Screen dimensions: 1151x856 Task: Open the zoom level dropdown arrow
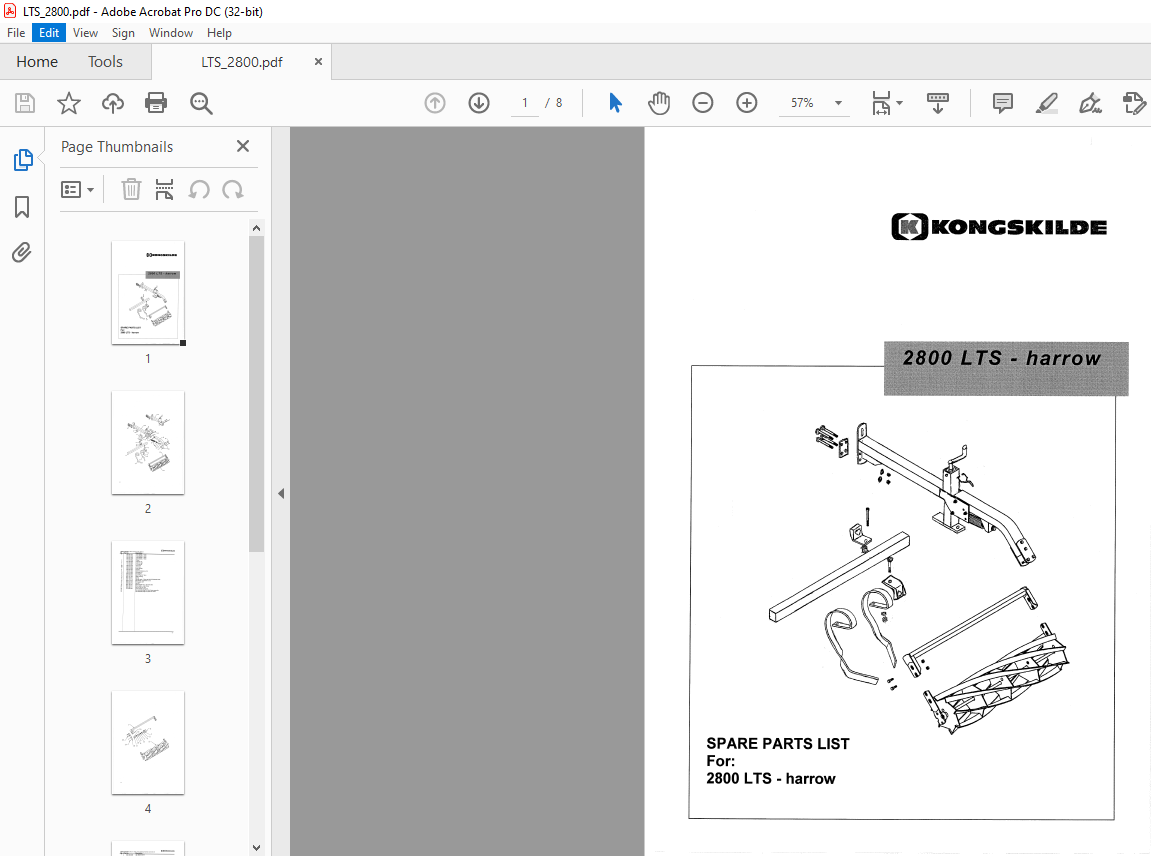838,103
